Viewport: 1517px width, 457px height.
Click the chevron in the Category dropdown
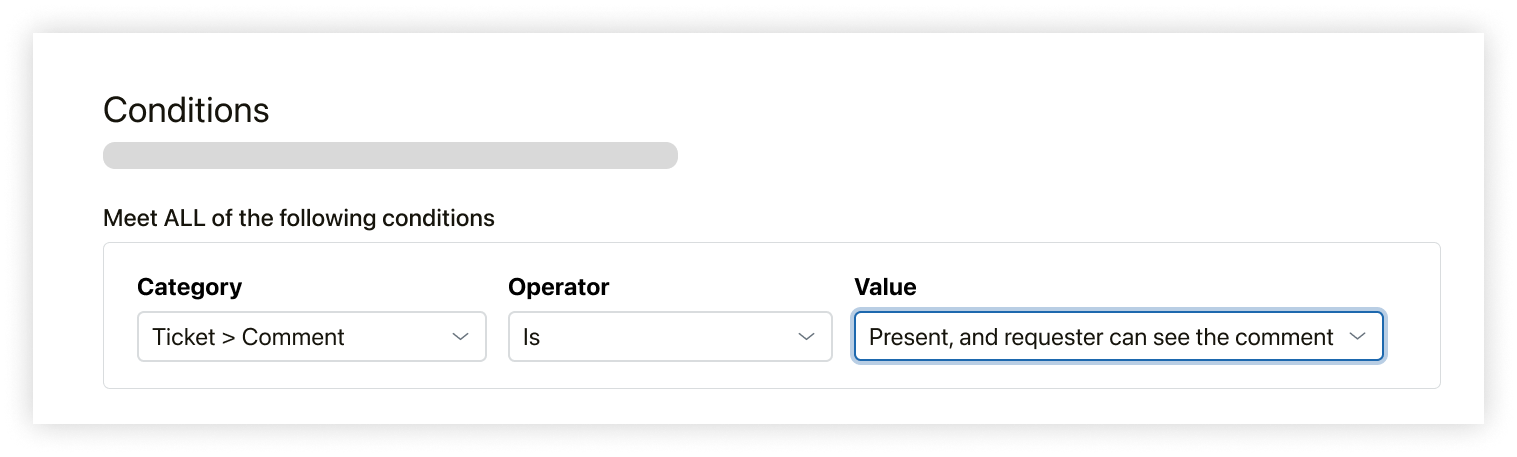coord(460,337)
